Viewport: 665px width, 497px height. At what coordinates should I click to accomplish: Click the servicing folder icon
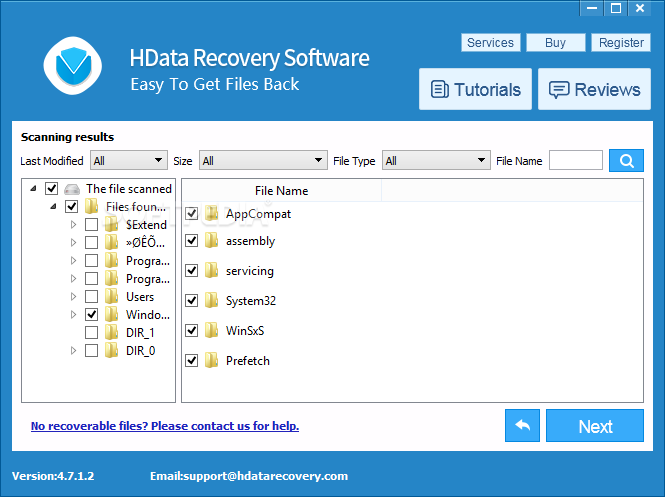(x=212, y=271)
